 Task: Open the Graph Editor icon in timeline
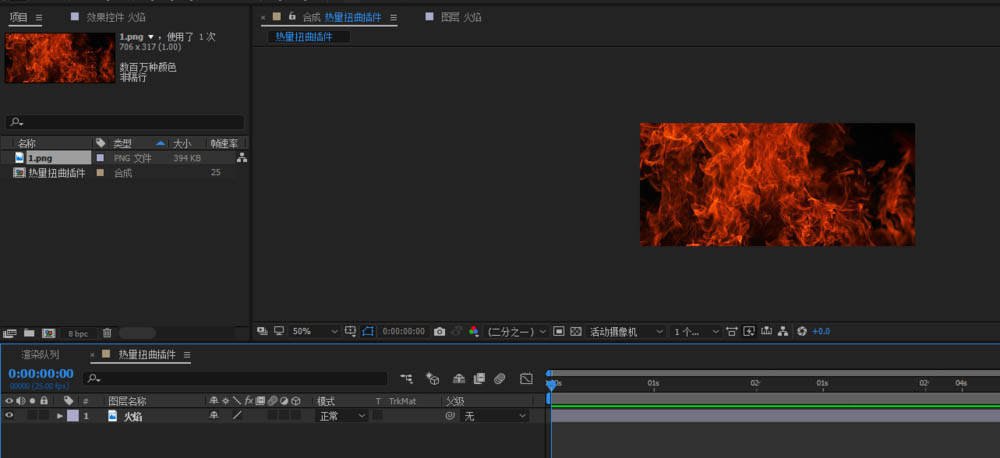(x=526, y=378)
